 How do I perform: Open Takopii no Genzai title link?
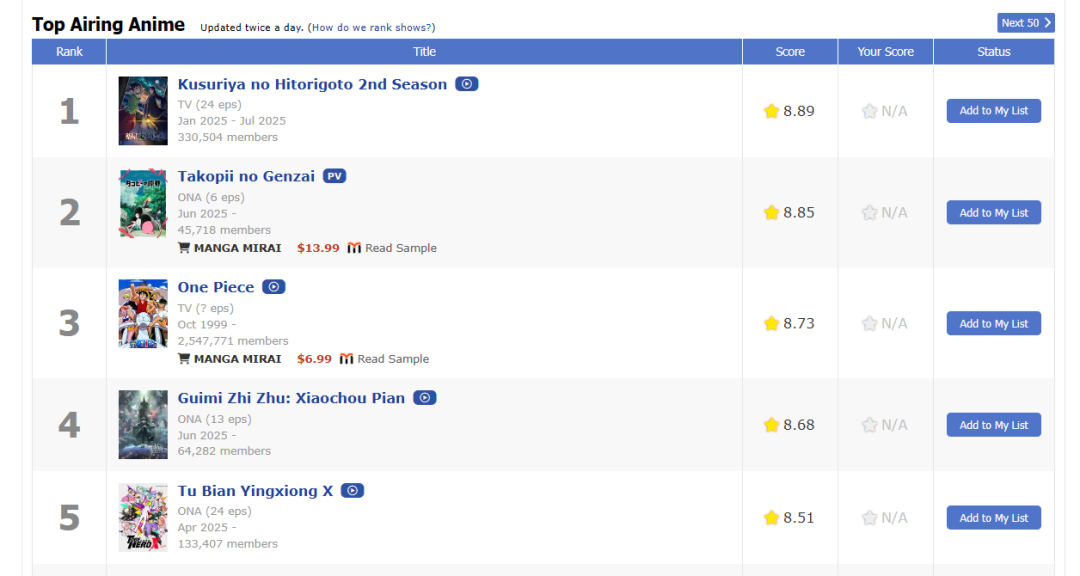(x=246, y=176)
